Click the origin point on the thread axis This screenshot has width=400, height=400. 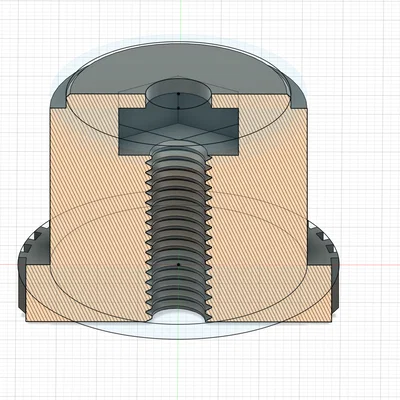pos(178,265)
